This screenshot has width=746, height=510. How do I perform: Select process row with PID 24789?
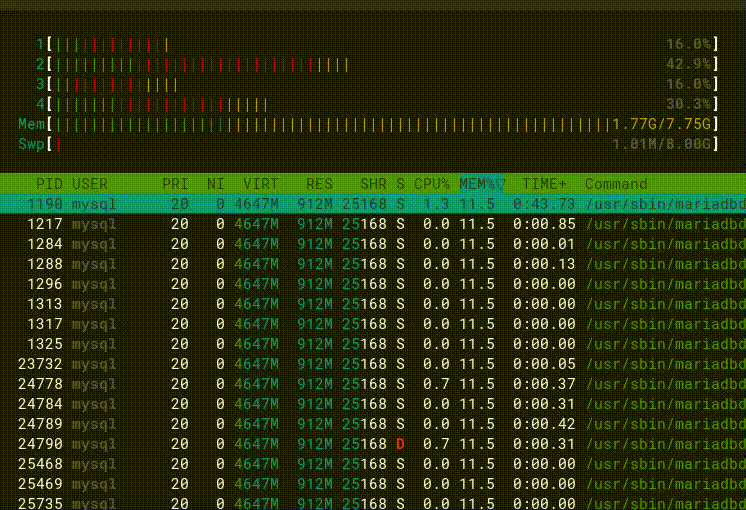pyautogui.click(x=373, y=424)
